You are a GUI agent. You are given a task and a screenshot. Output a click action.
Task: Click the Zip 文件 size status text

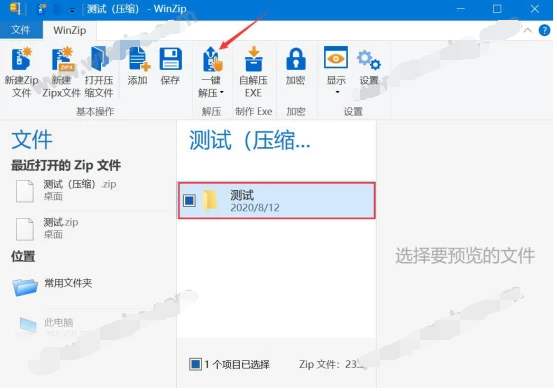tap(331, 364)
